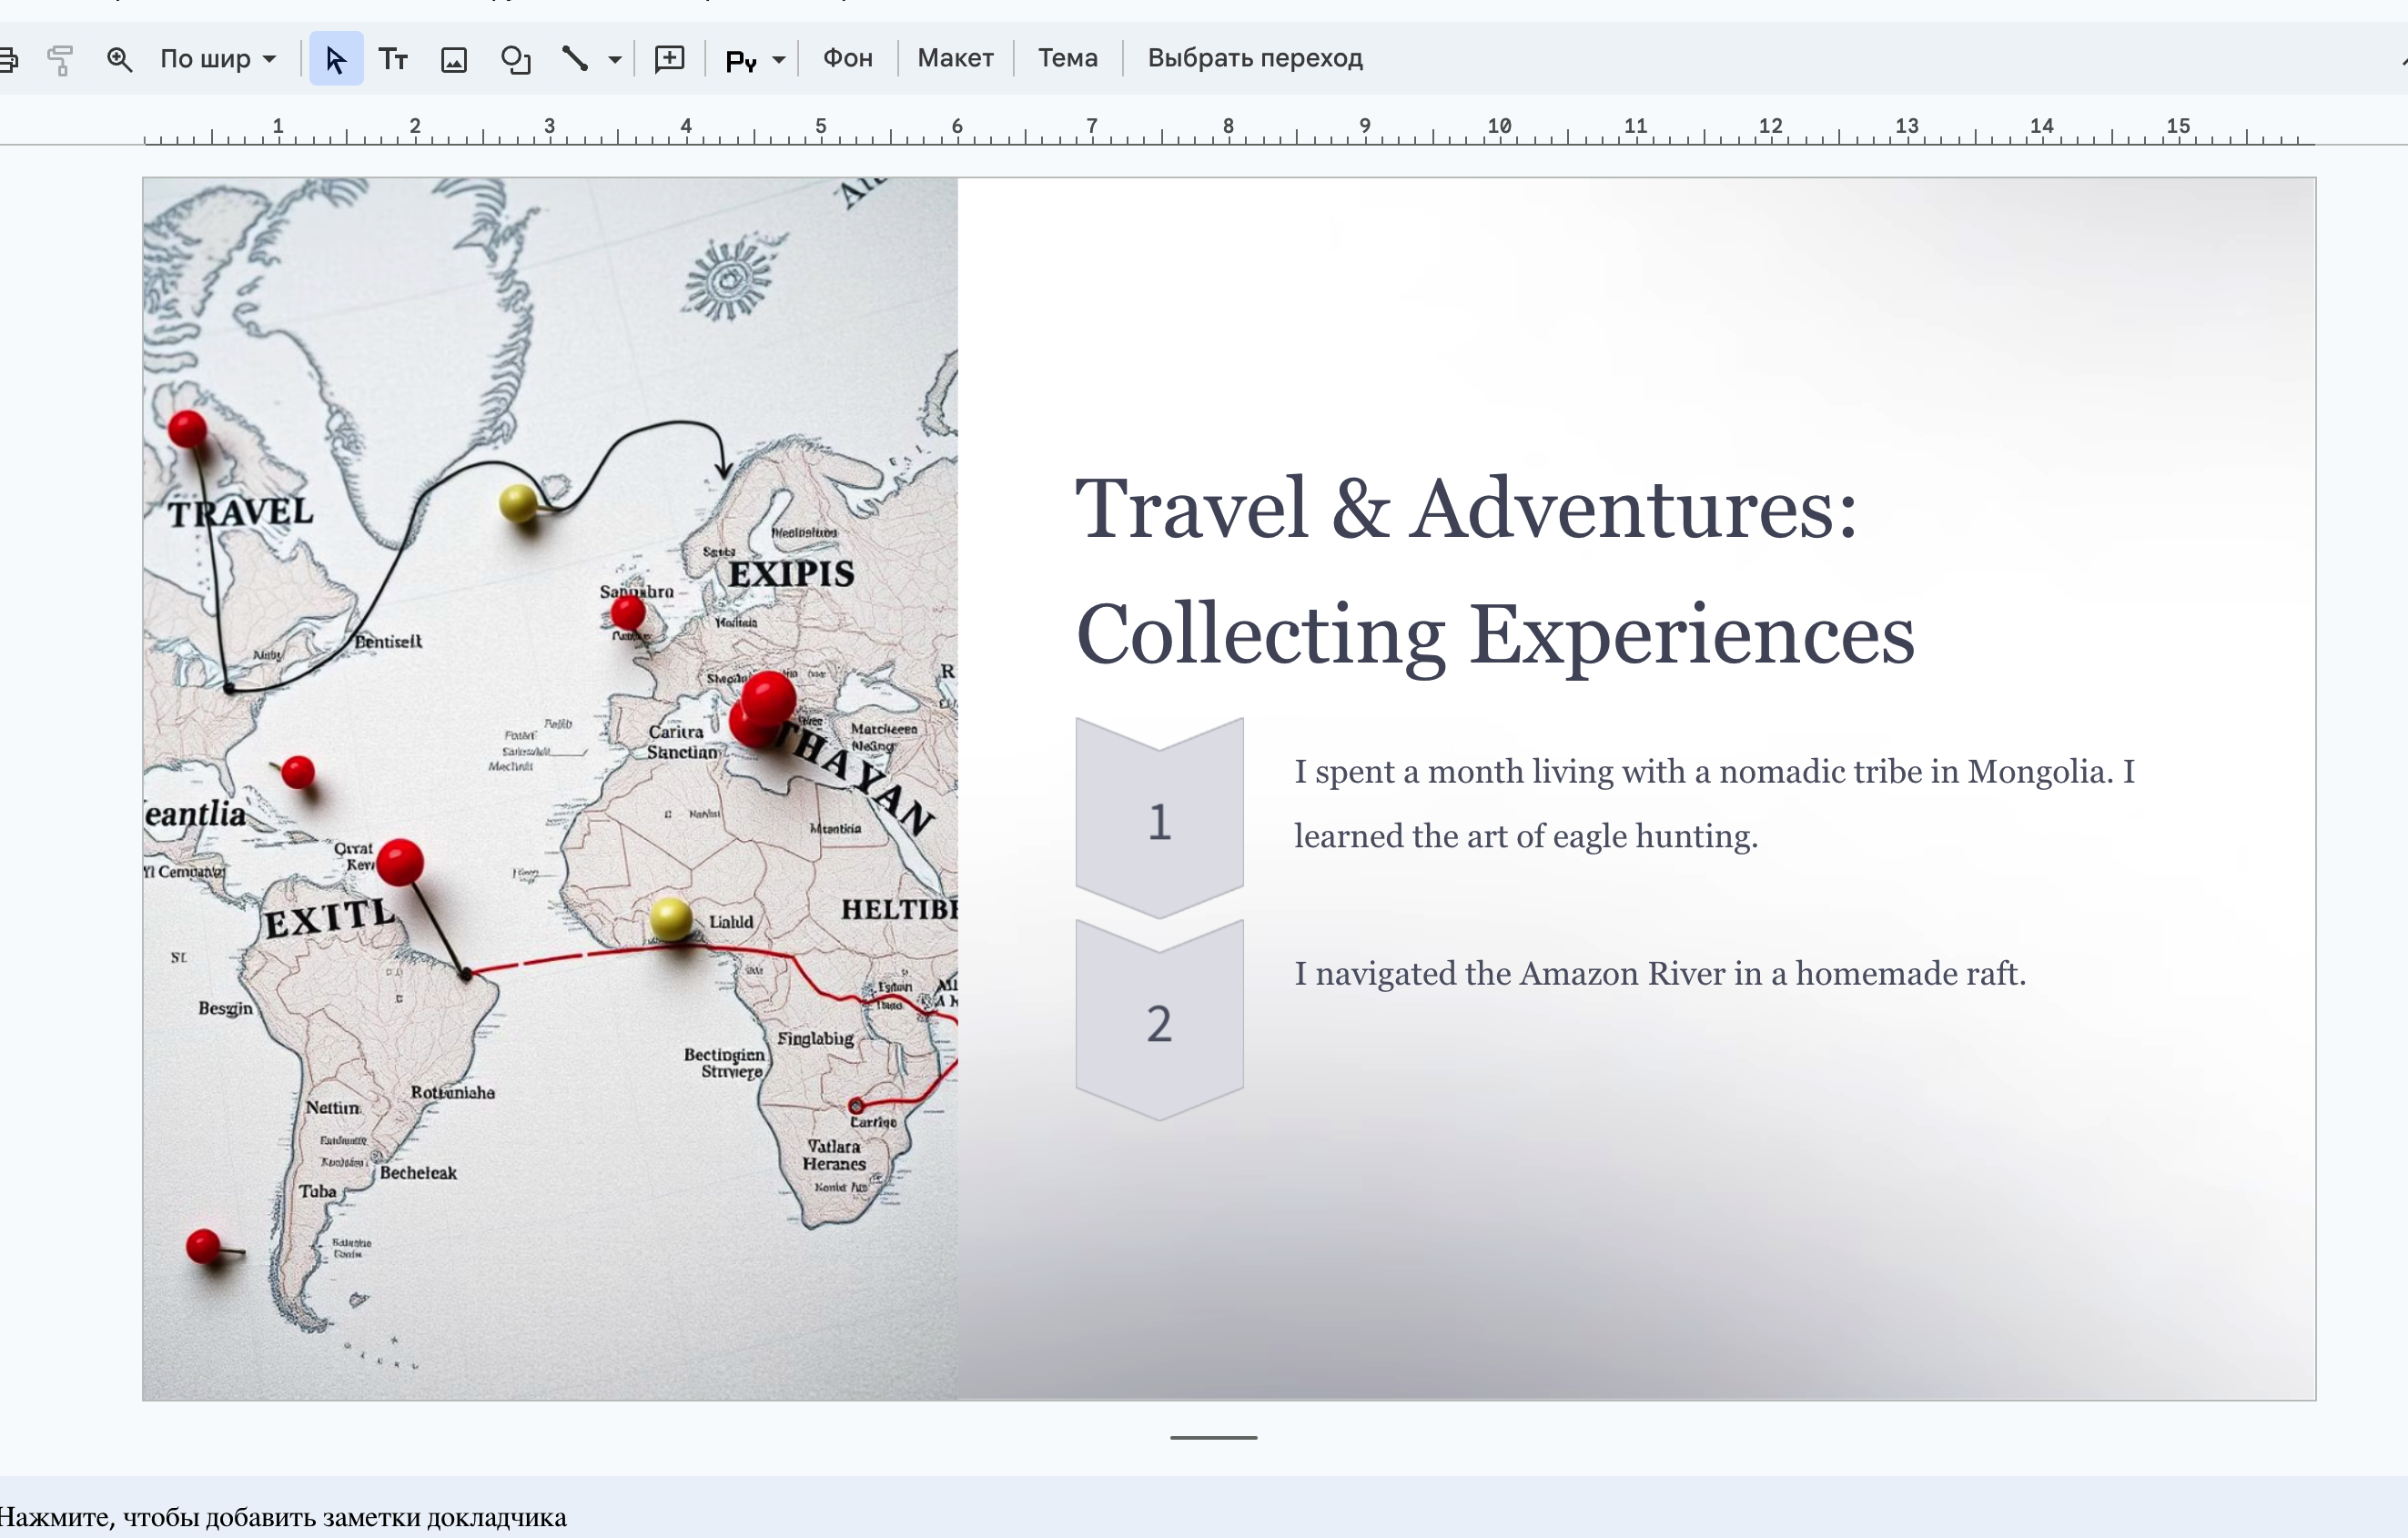Viewport: 2408px width, 1538px height.
Task: Click the zoom magnifier icon
Action: pos(119,59)
